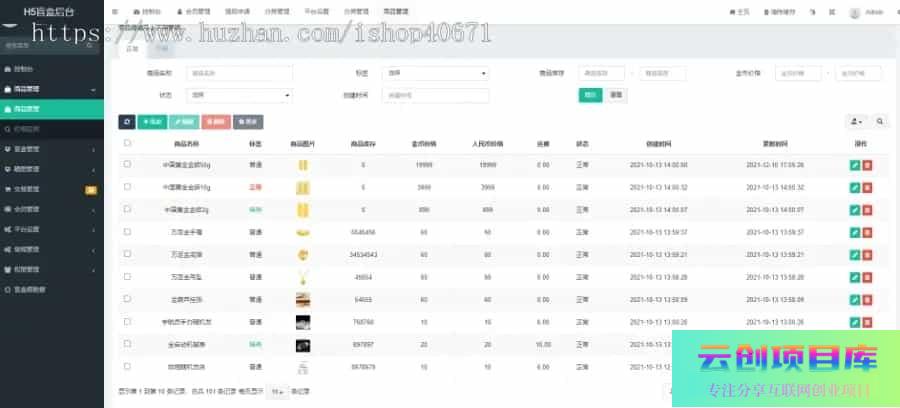Click the magnifier search icon right of the table toolbar
Viewport: 900px width, 408px height.
pyautogui.click(x=880, y=122)
